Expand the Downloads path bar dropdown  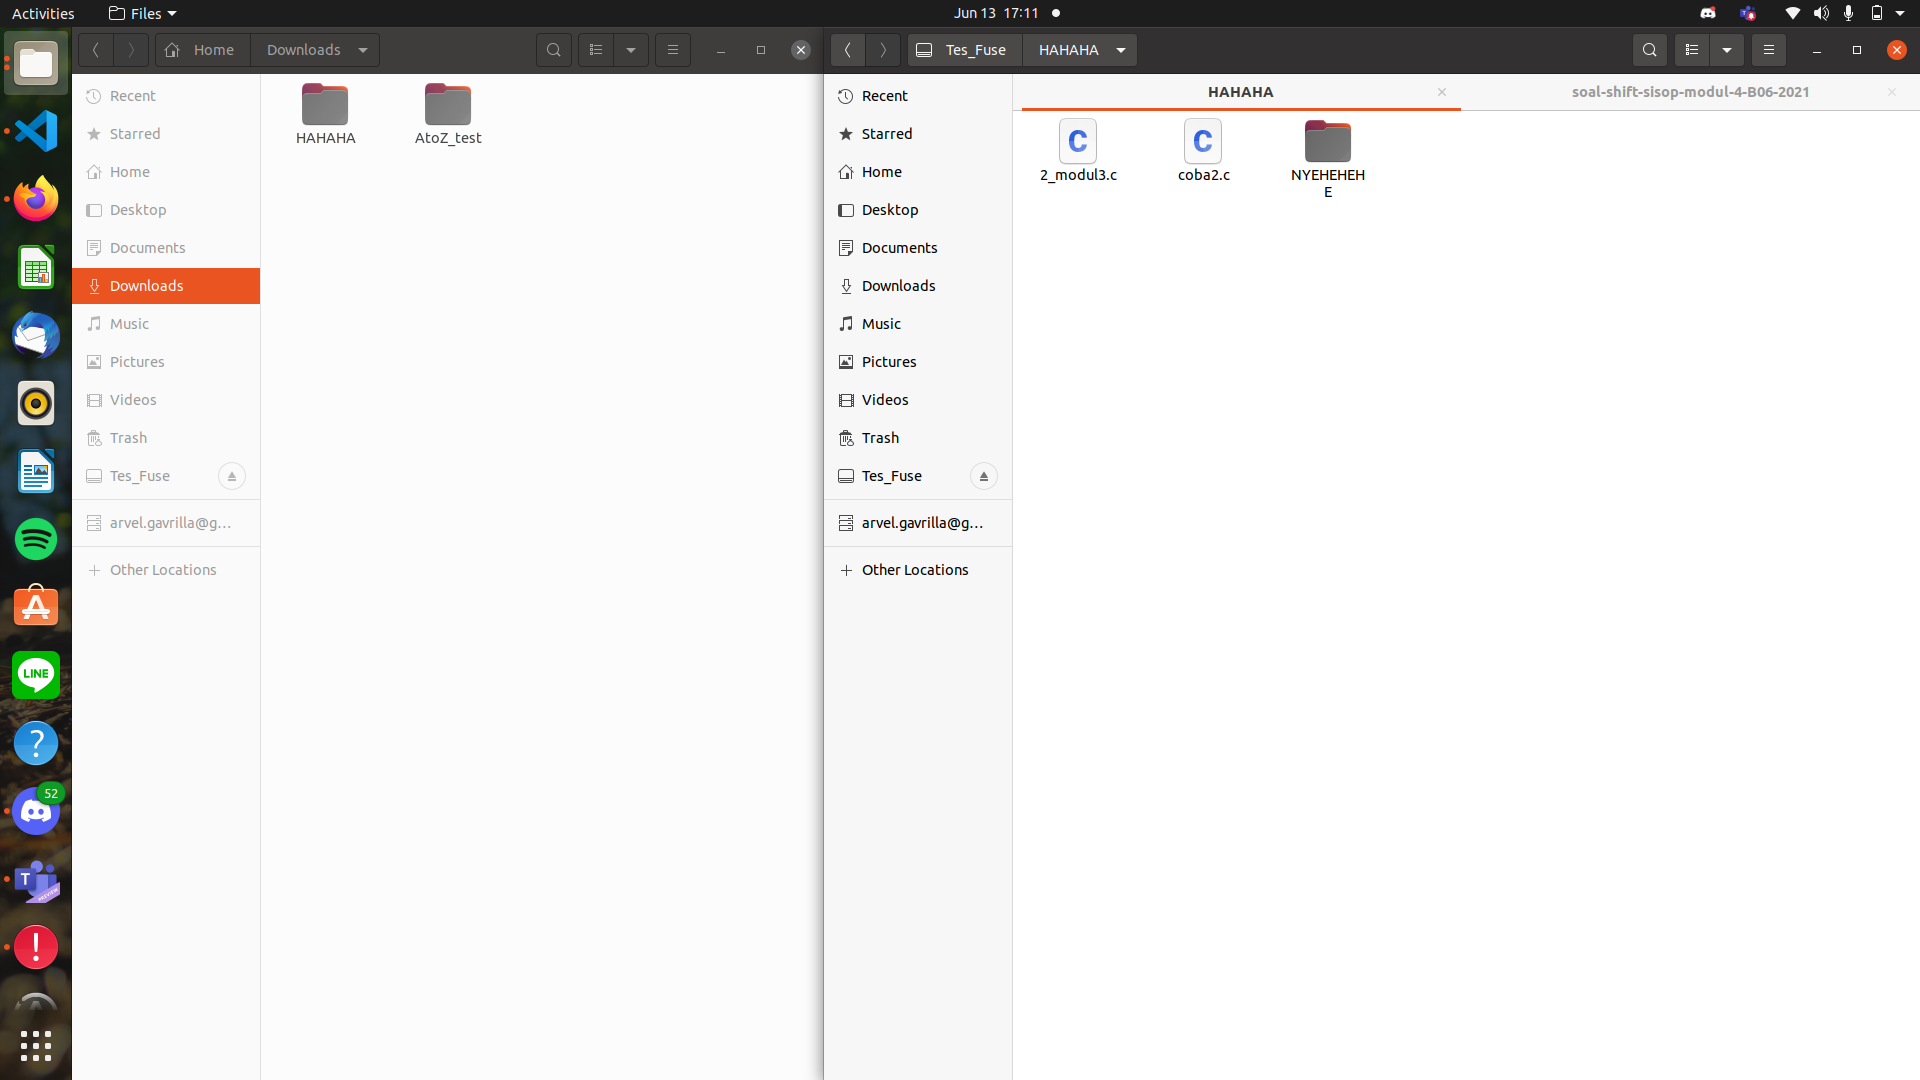tap(363, 50)
